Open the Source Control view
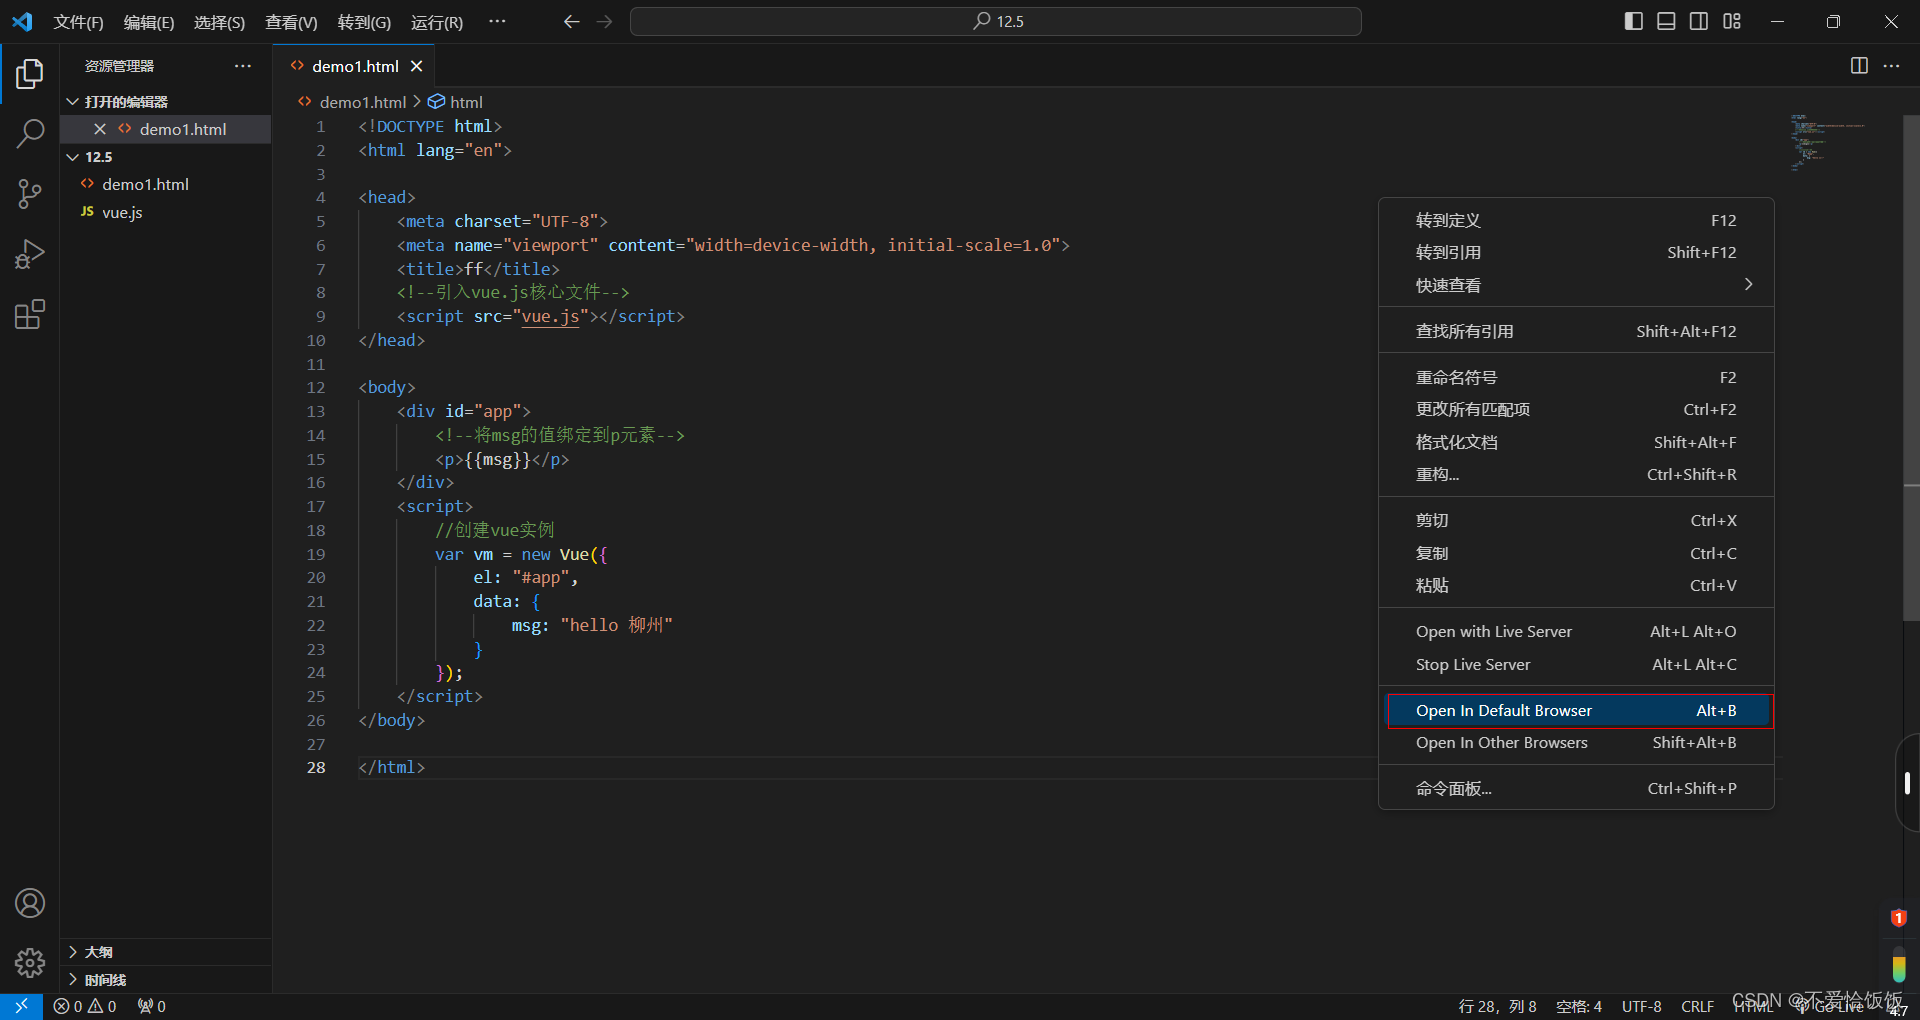Viewport: 1920px width, 1020px height. (x=30, y=194)
